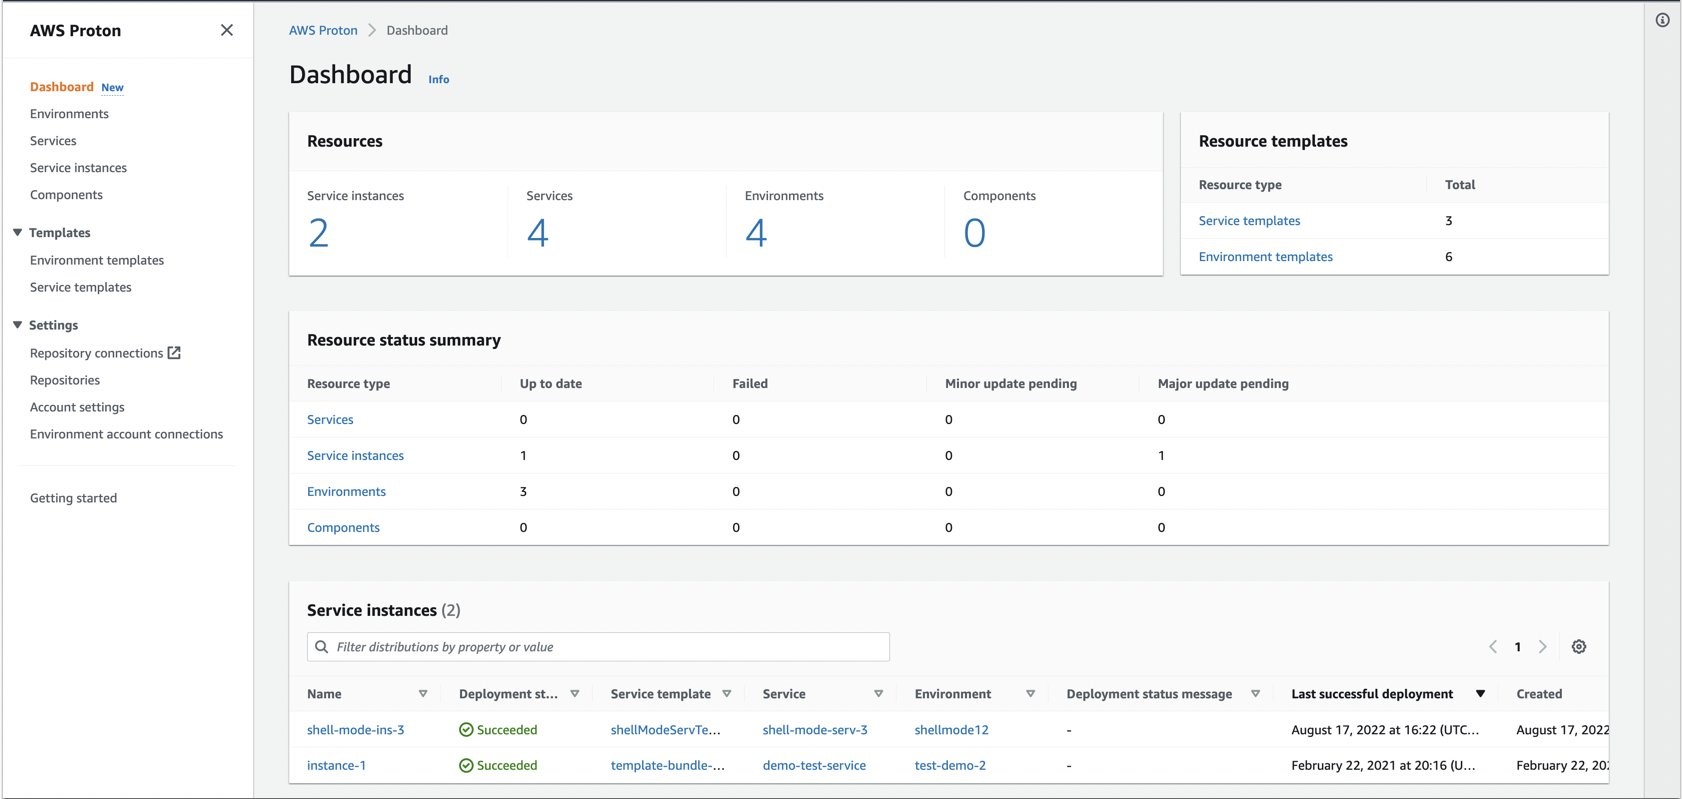Click Services link in Resource status summary
1682x799 pixels.
click(x=330, y=420)
